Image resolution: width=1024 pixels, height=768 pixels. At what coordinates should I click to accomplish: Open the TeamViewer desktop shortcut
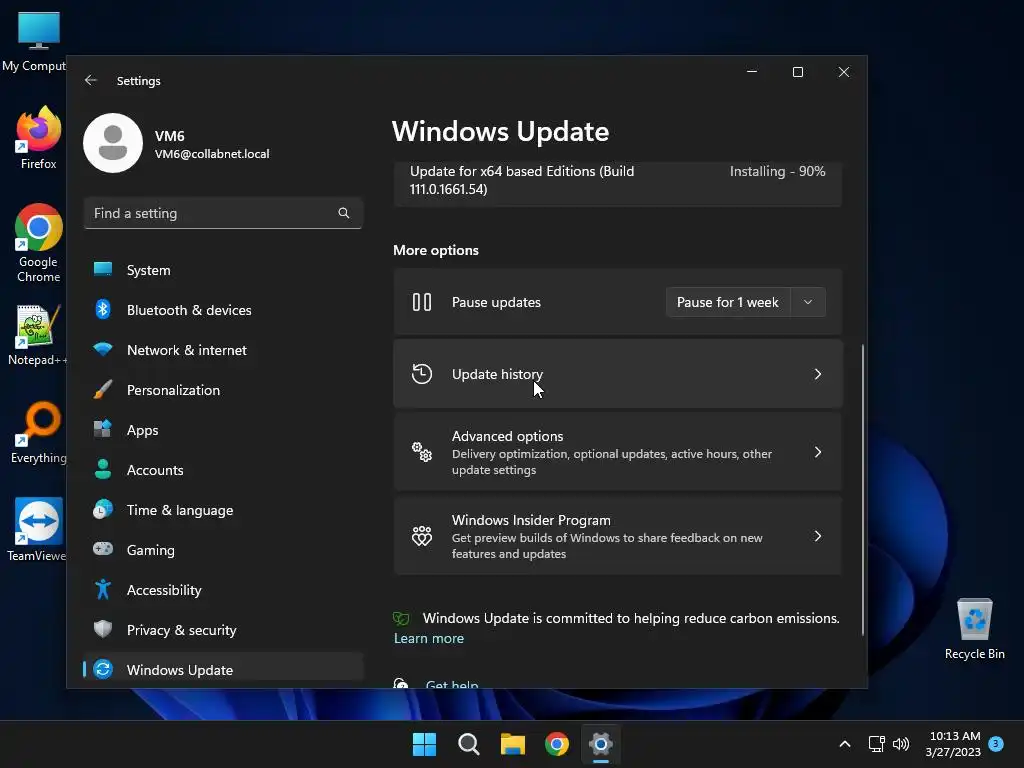pyautogui.click(x=39, y=530)
